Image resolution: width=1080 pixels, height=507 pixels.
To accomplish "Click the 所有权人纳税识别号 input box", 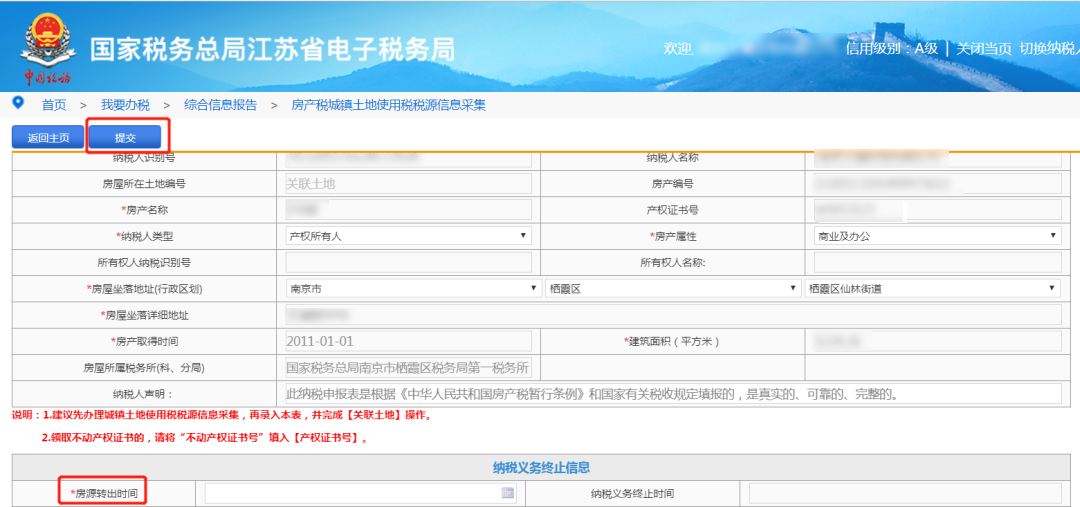I will point(408,262).
